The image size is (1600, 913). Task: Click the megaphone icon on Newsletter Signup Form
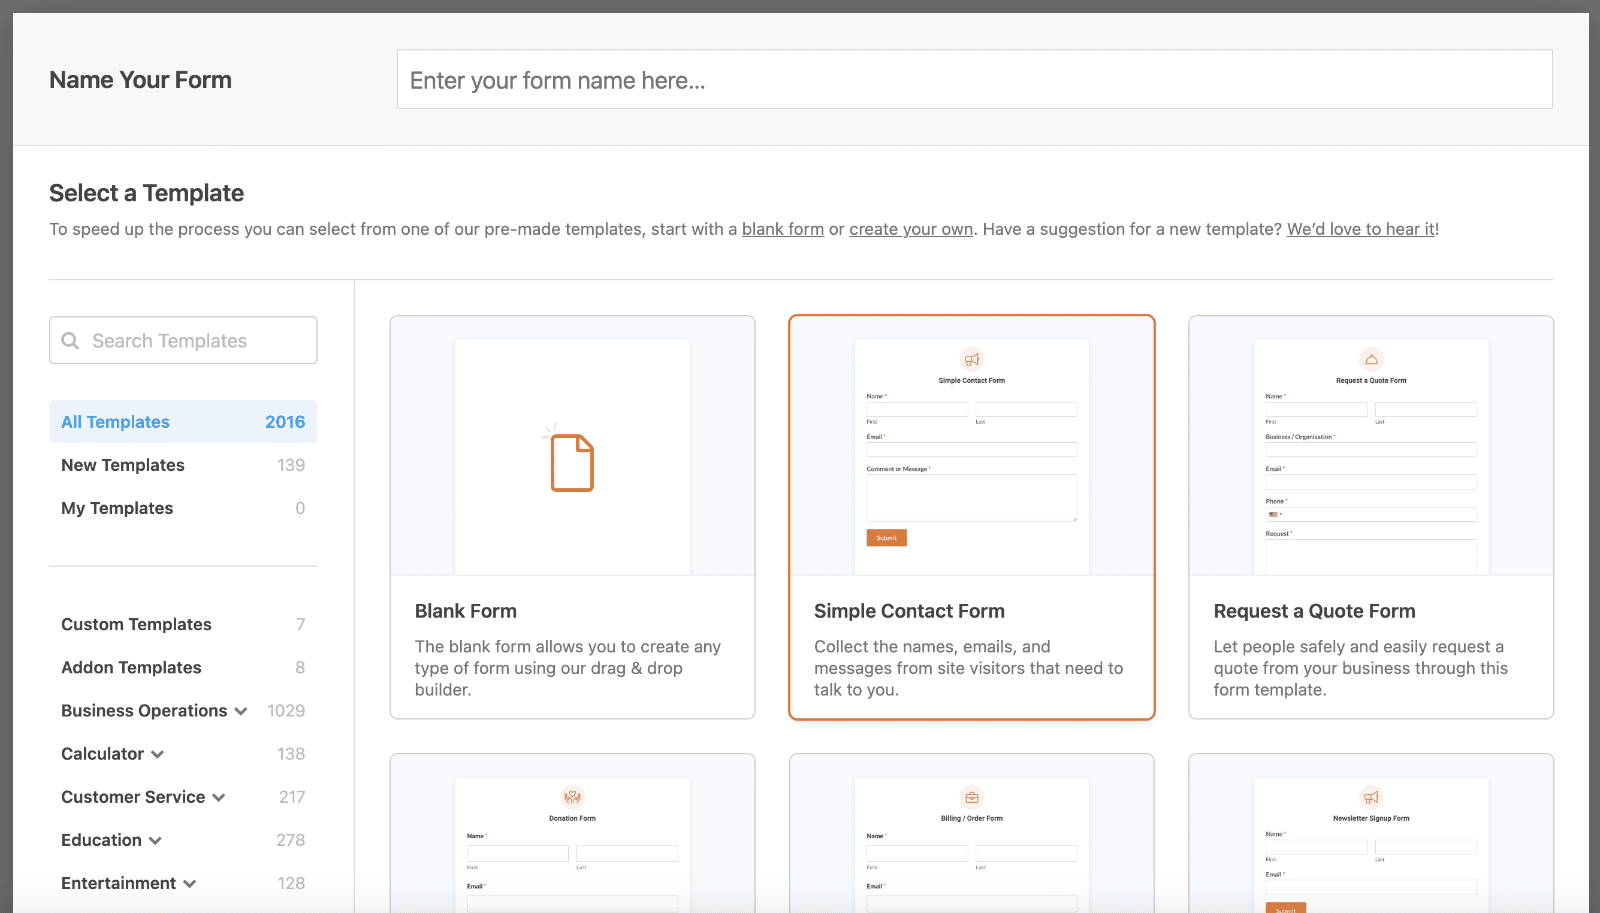coord(1370,798)
